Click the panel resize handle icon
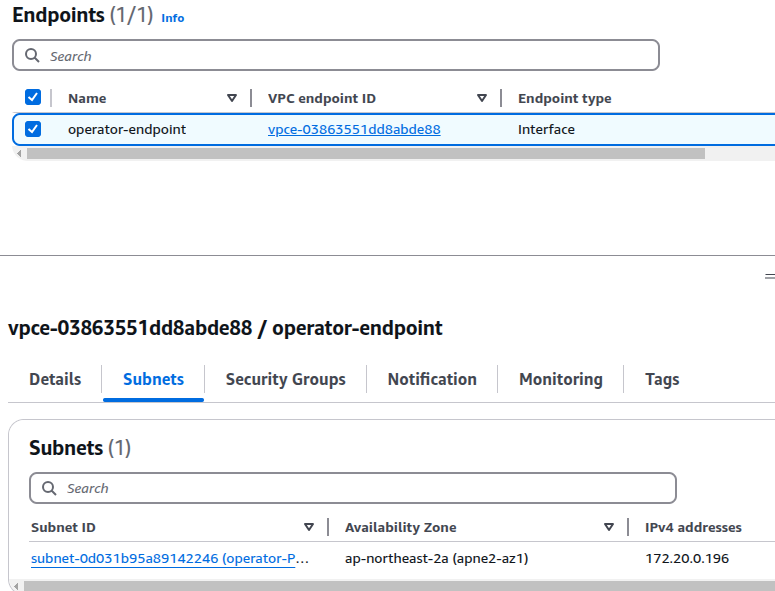Screen dimensions: 775x591 click(768, 276)
